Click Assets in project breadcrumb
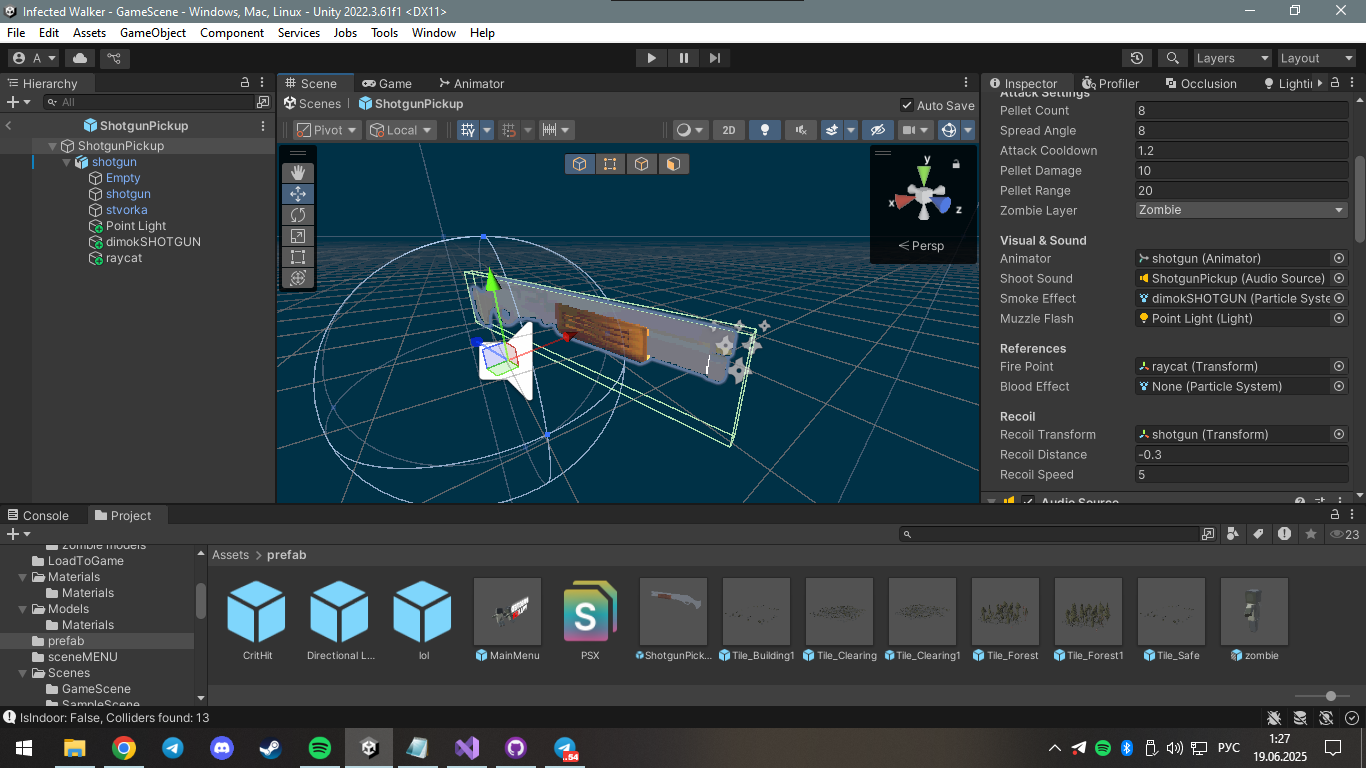This screenshot has width=1366, height=768. (230, 555)
